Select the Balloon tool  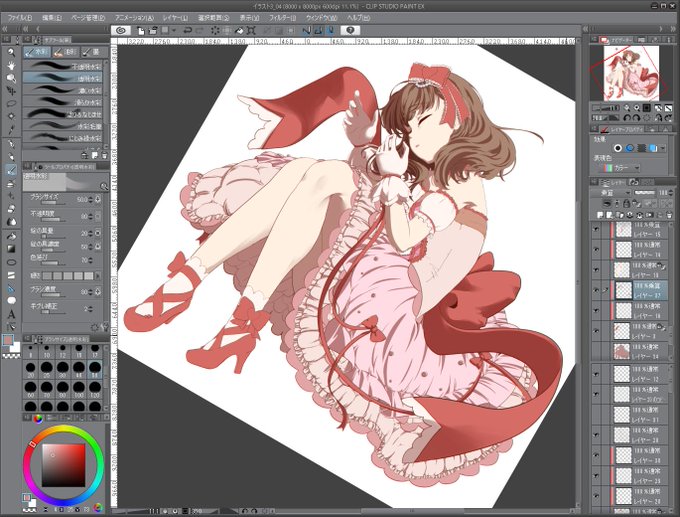[11, 301]
